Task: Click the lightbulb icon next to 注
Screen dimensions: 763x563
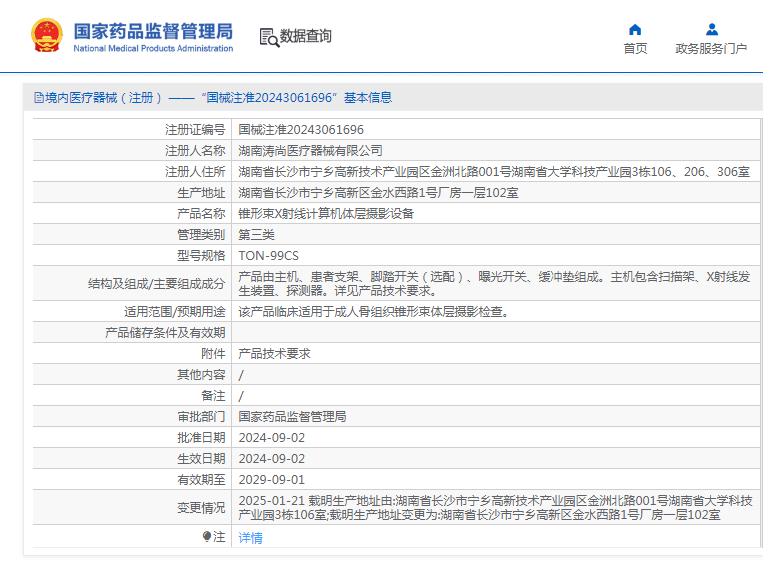Action: [207, 537]
